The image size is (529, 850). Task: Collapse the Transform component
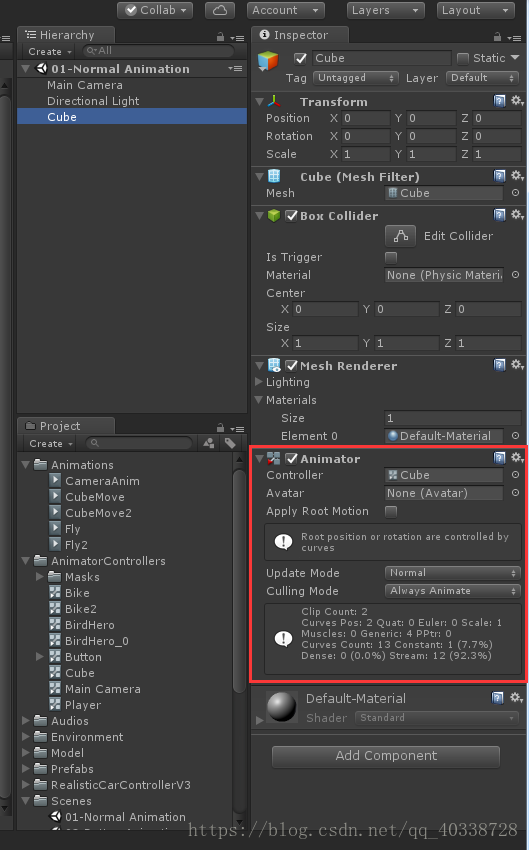(x=259, y=101)
